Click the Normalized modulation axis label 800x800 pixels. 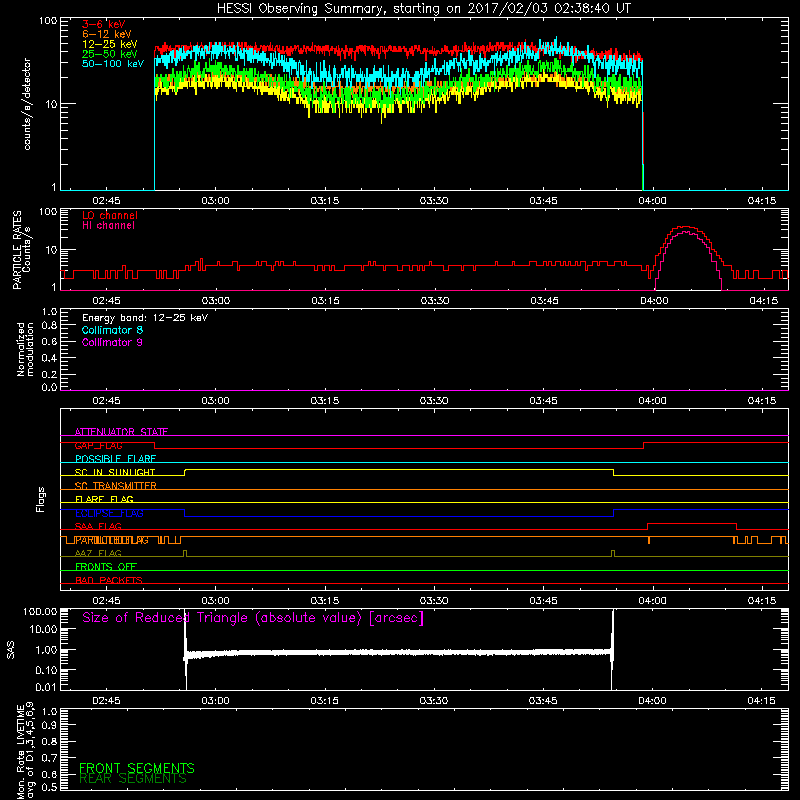[x=25, y=349]
